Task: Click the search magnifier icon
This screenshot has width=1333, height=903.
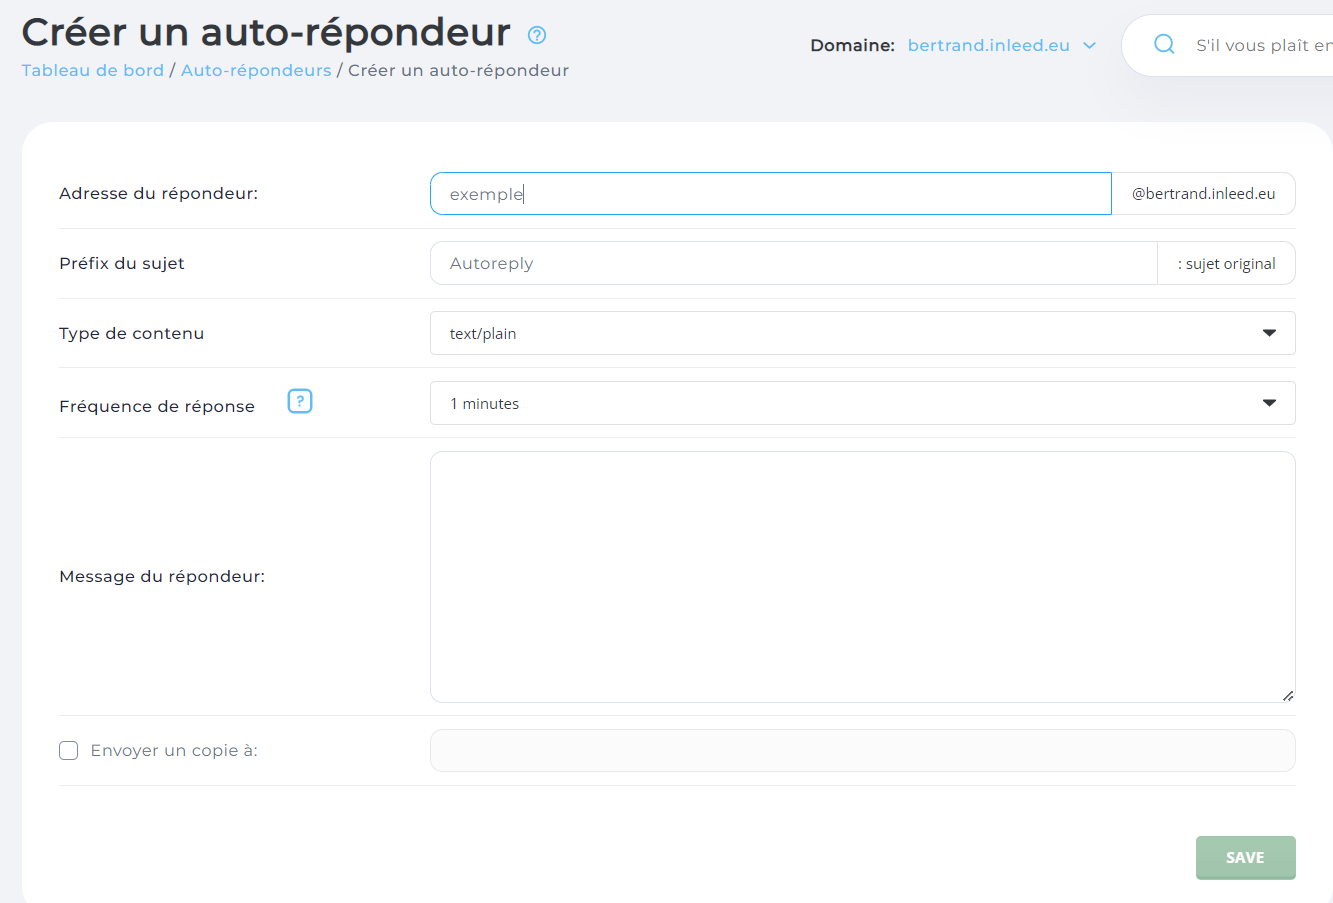Action: point(1164,45)
